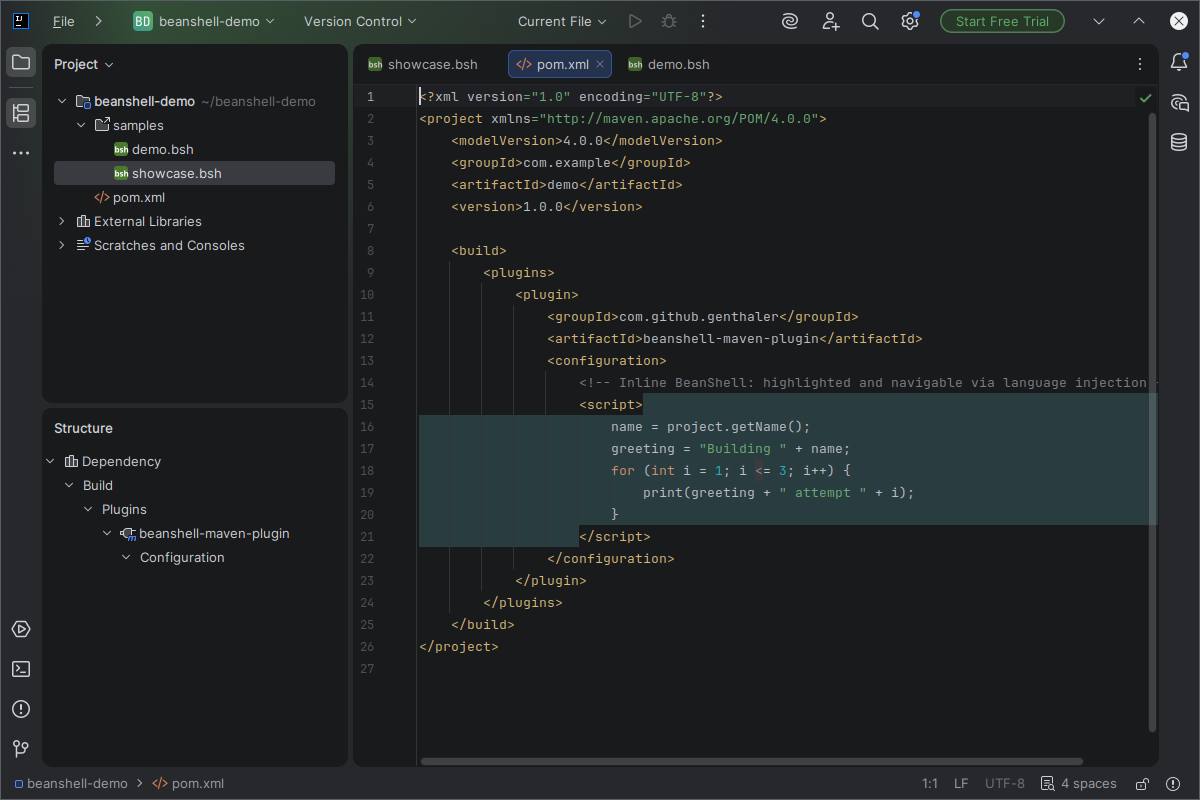Click the editor vertical scrollbar
This screenshot has width=1200, height=800.
click(x=1152, y=420)
